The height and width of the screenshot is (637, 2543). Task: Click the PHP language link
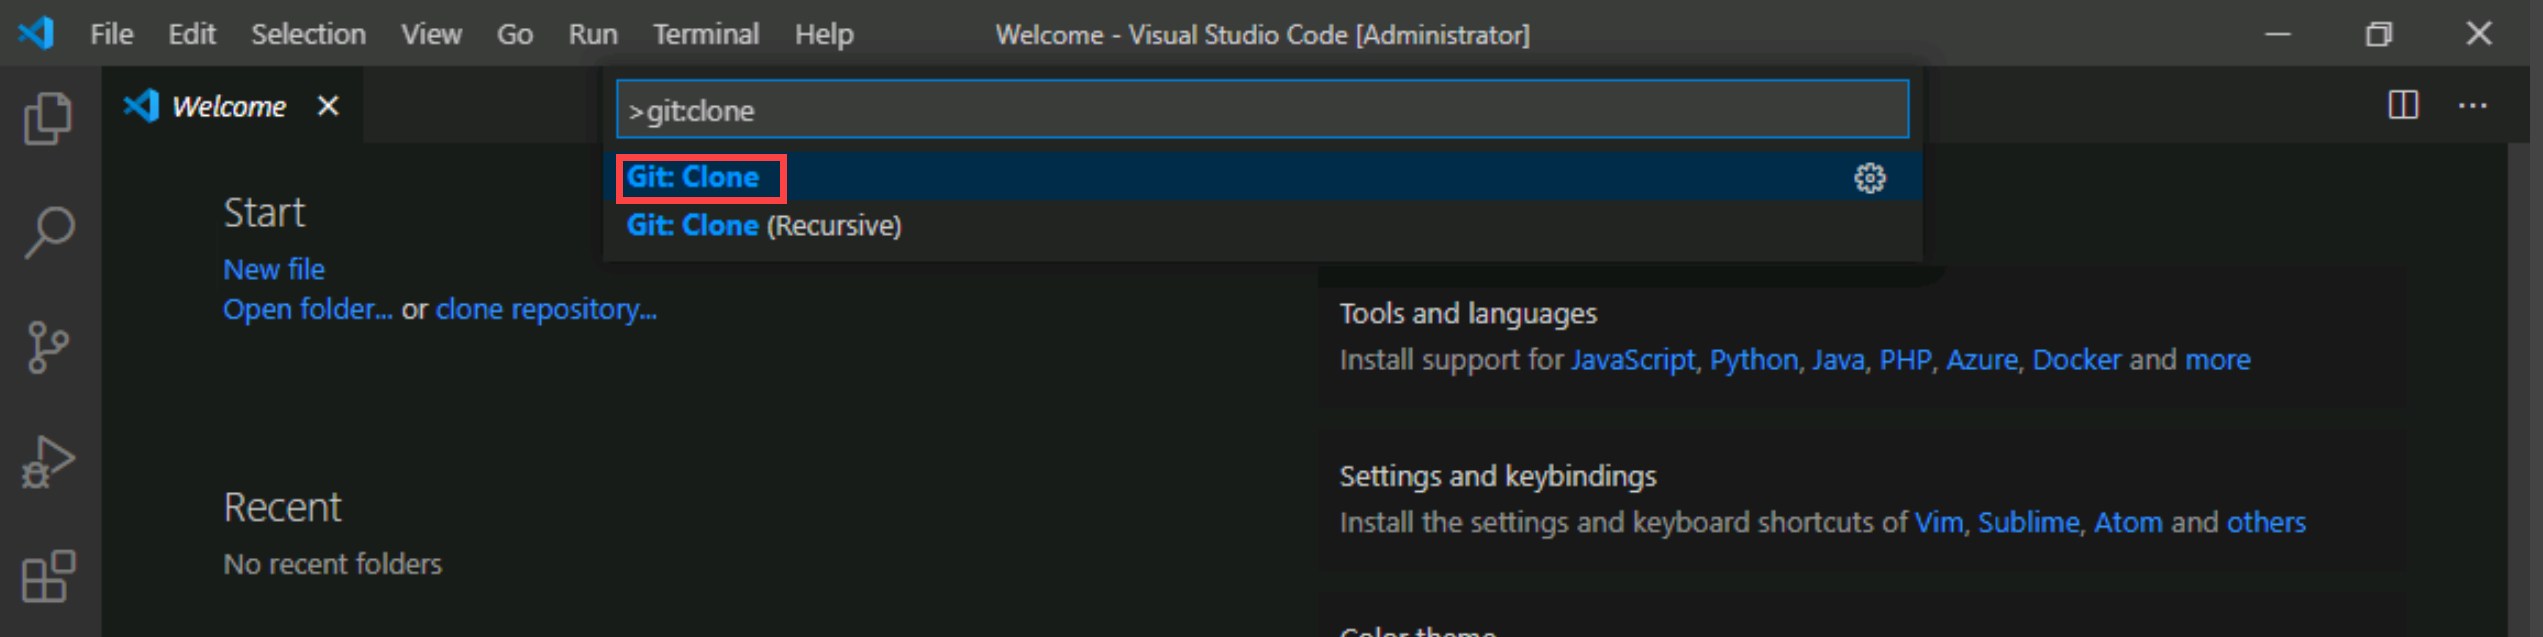1905,359
